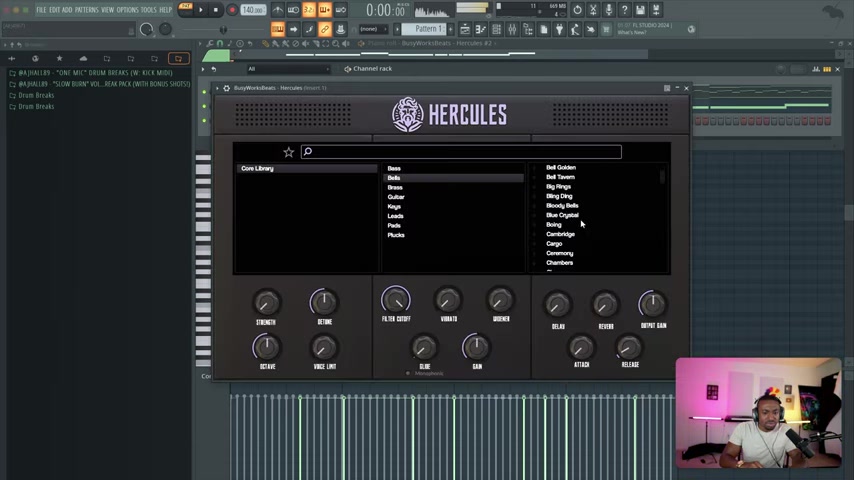Screen dimensions: 854x480
Task: Click the audio editor scissors icon
Action: coord(593,10)
